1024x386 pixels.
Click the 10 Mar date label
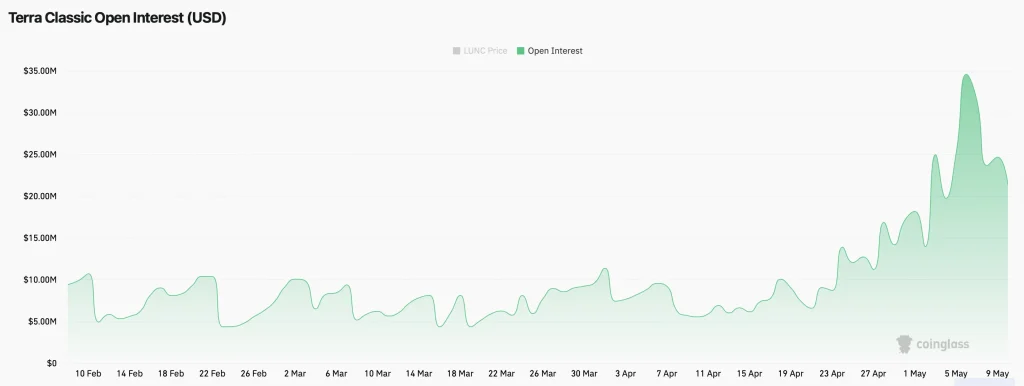pos(377,374)
